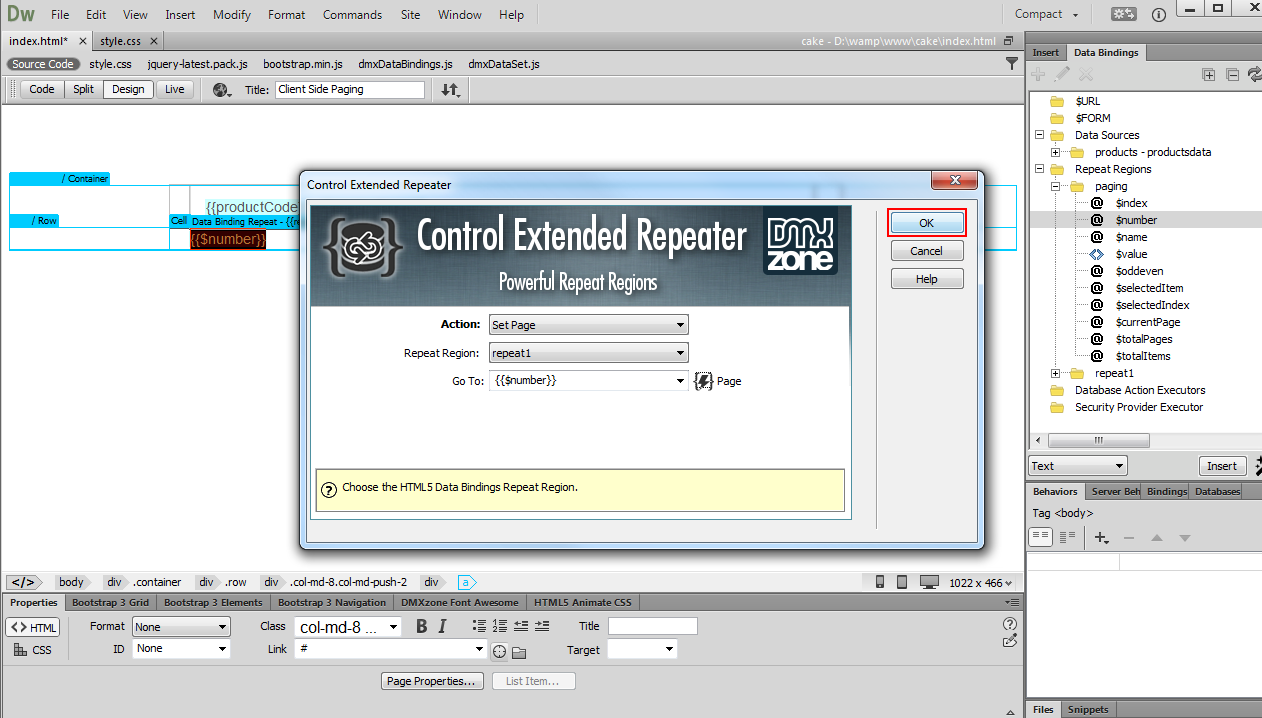Click the Data Bindings horizontal scrollbar
The height and width of the screenshot is (718, 1262).
pyautogui.click(x=1097, y=440)
